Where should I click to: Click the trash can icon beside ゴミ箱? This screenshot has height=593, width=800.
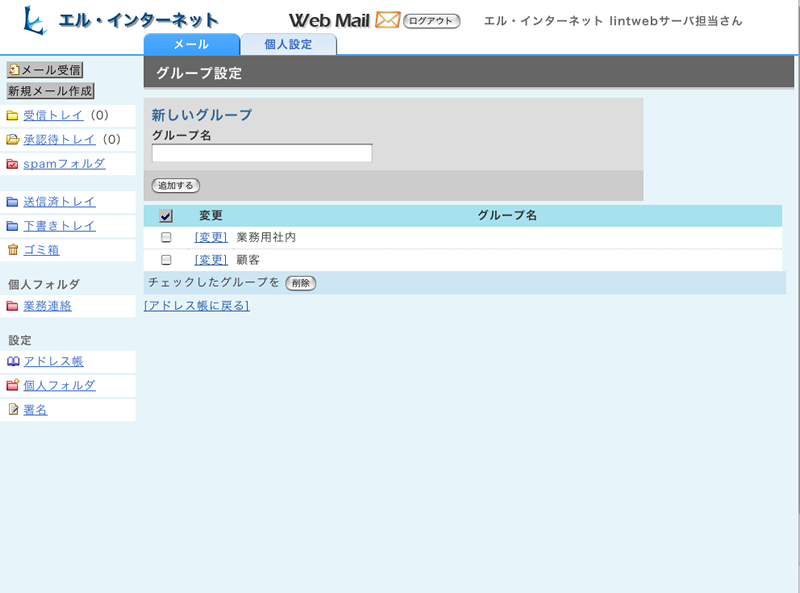13,250
